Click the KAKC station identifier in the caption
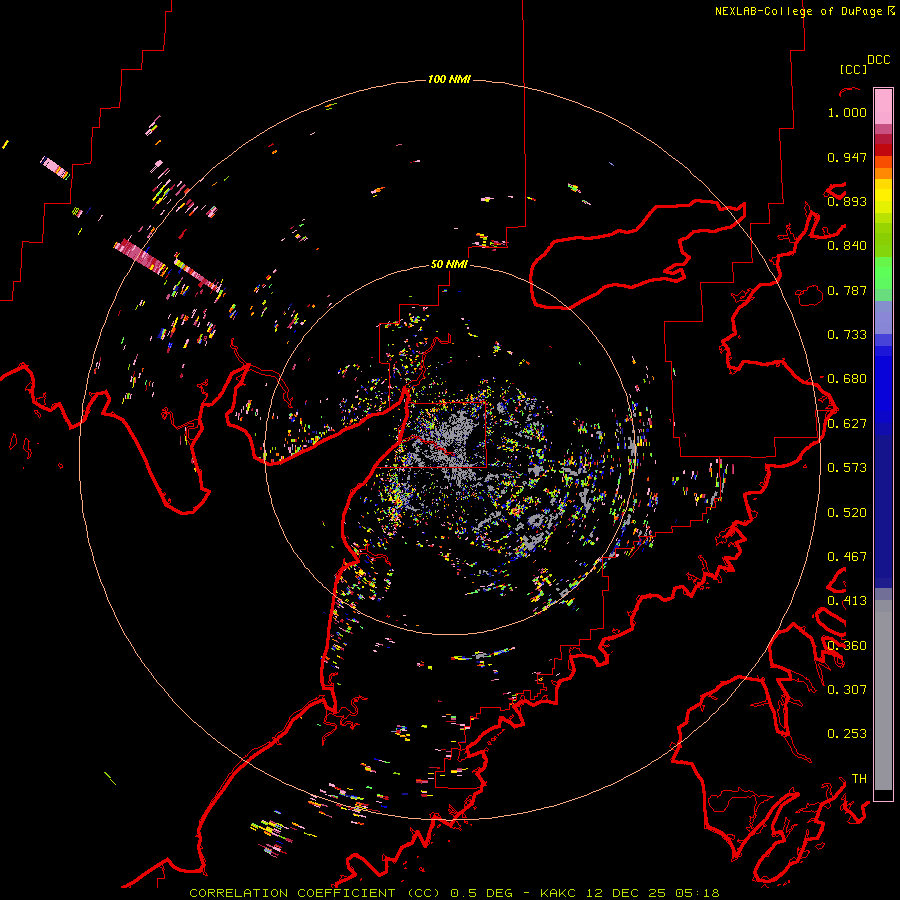Image resolution: width=900 pixels, height=900 pixels. click(560, 893)
